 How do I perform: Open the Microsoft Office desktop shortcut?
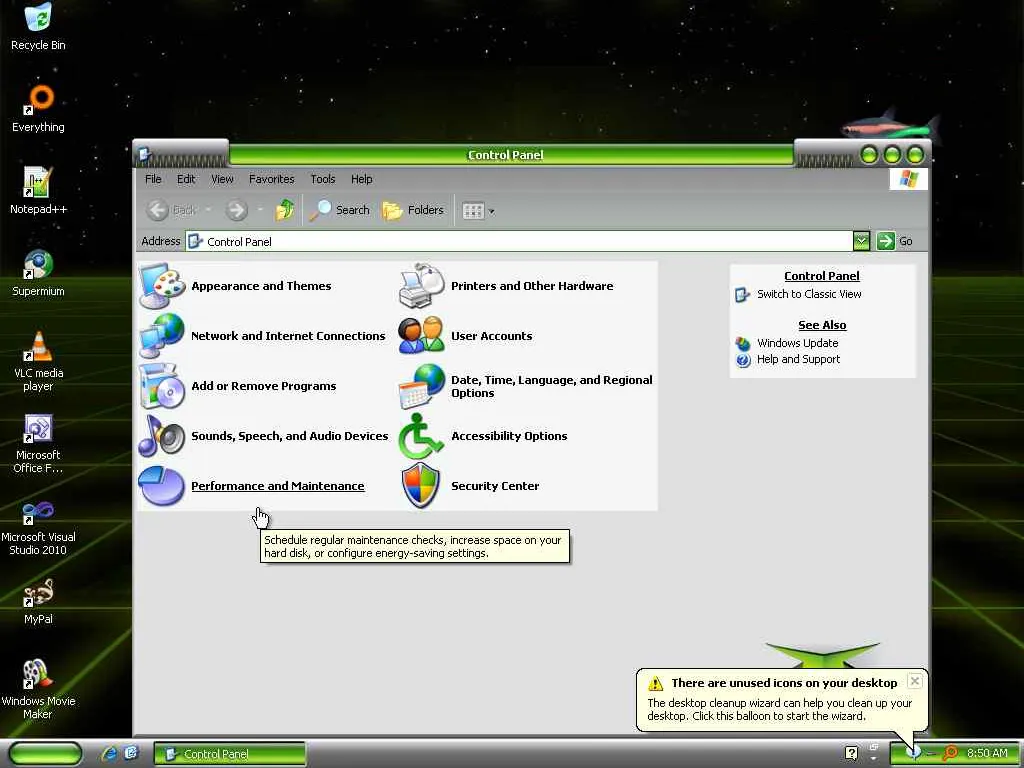click(x=38, y=443)
